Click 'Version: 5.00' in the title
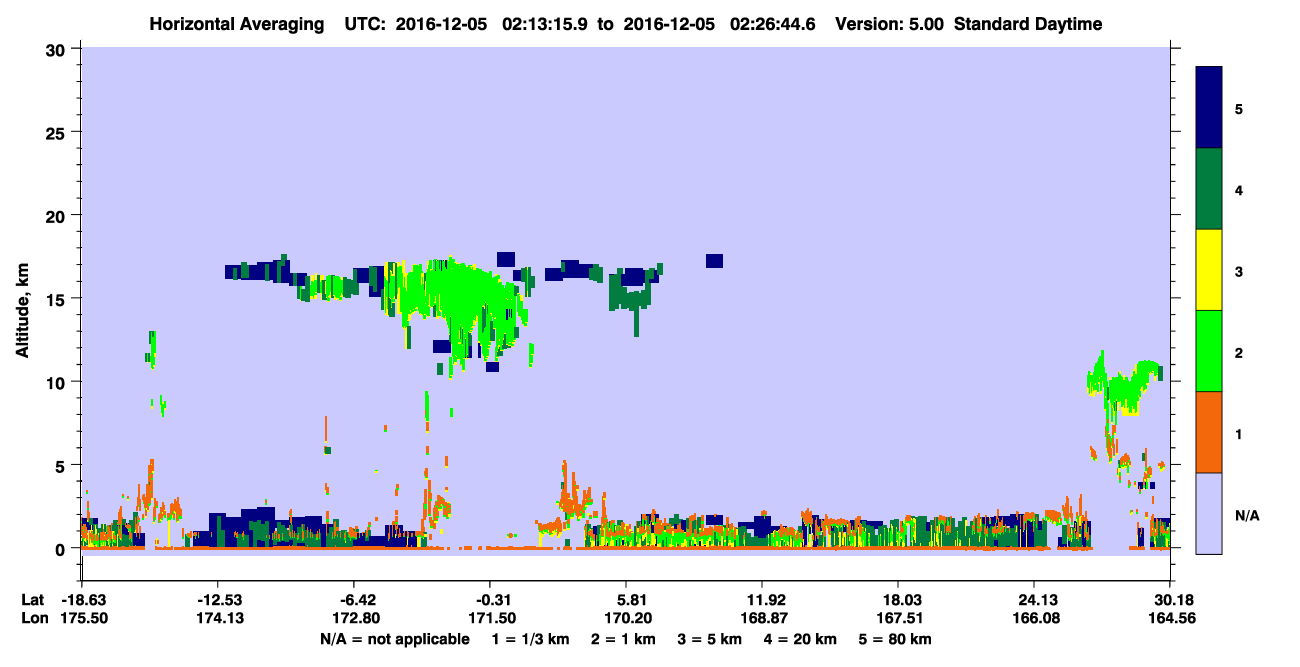 click(x=889, y=24)
